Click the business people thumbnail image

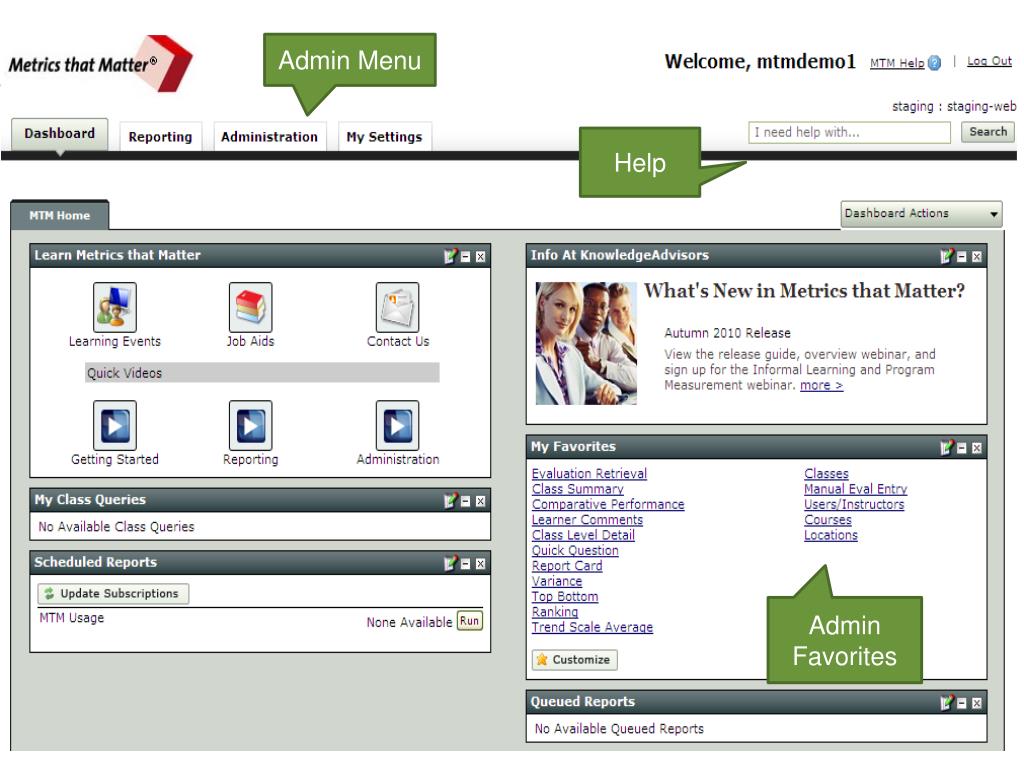pos(586,343)
